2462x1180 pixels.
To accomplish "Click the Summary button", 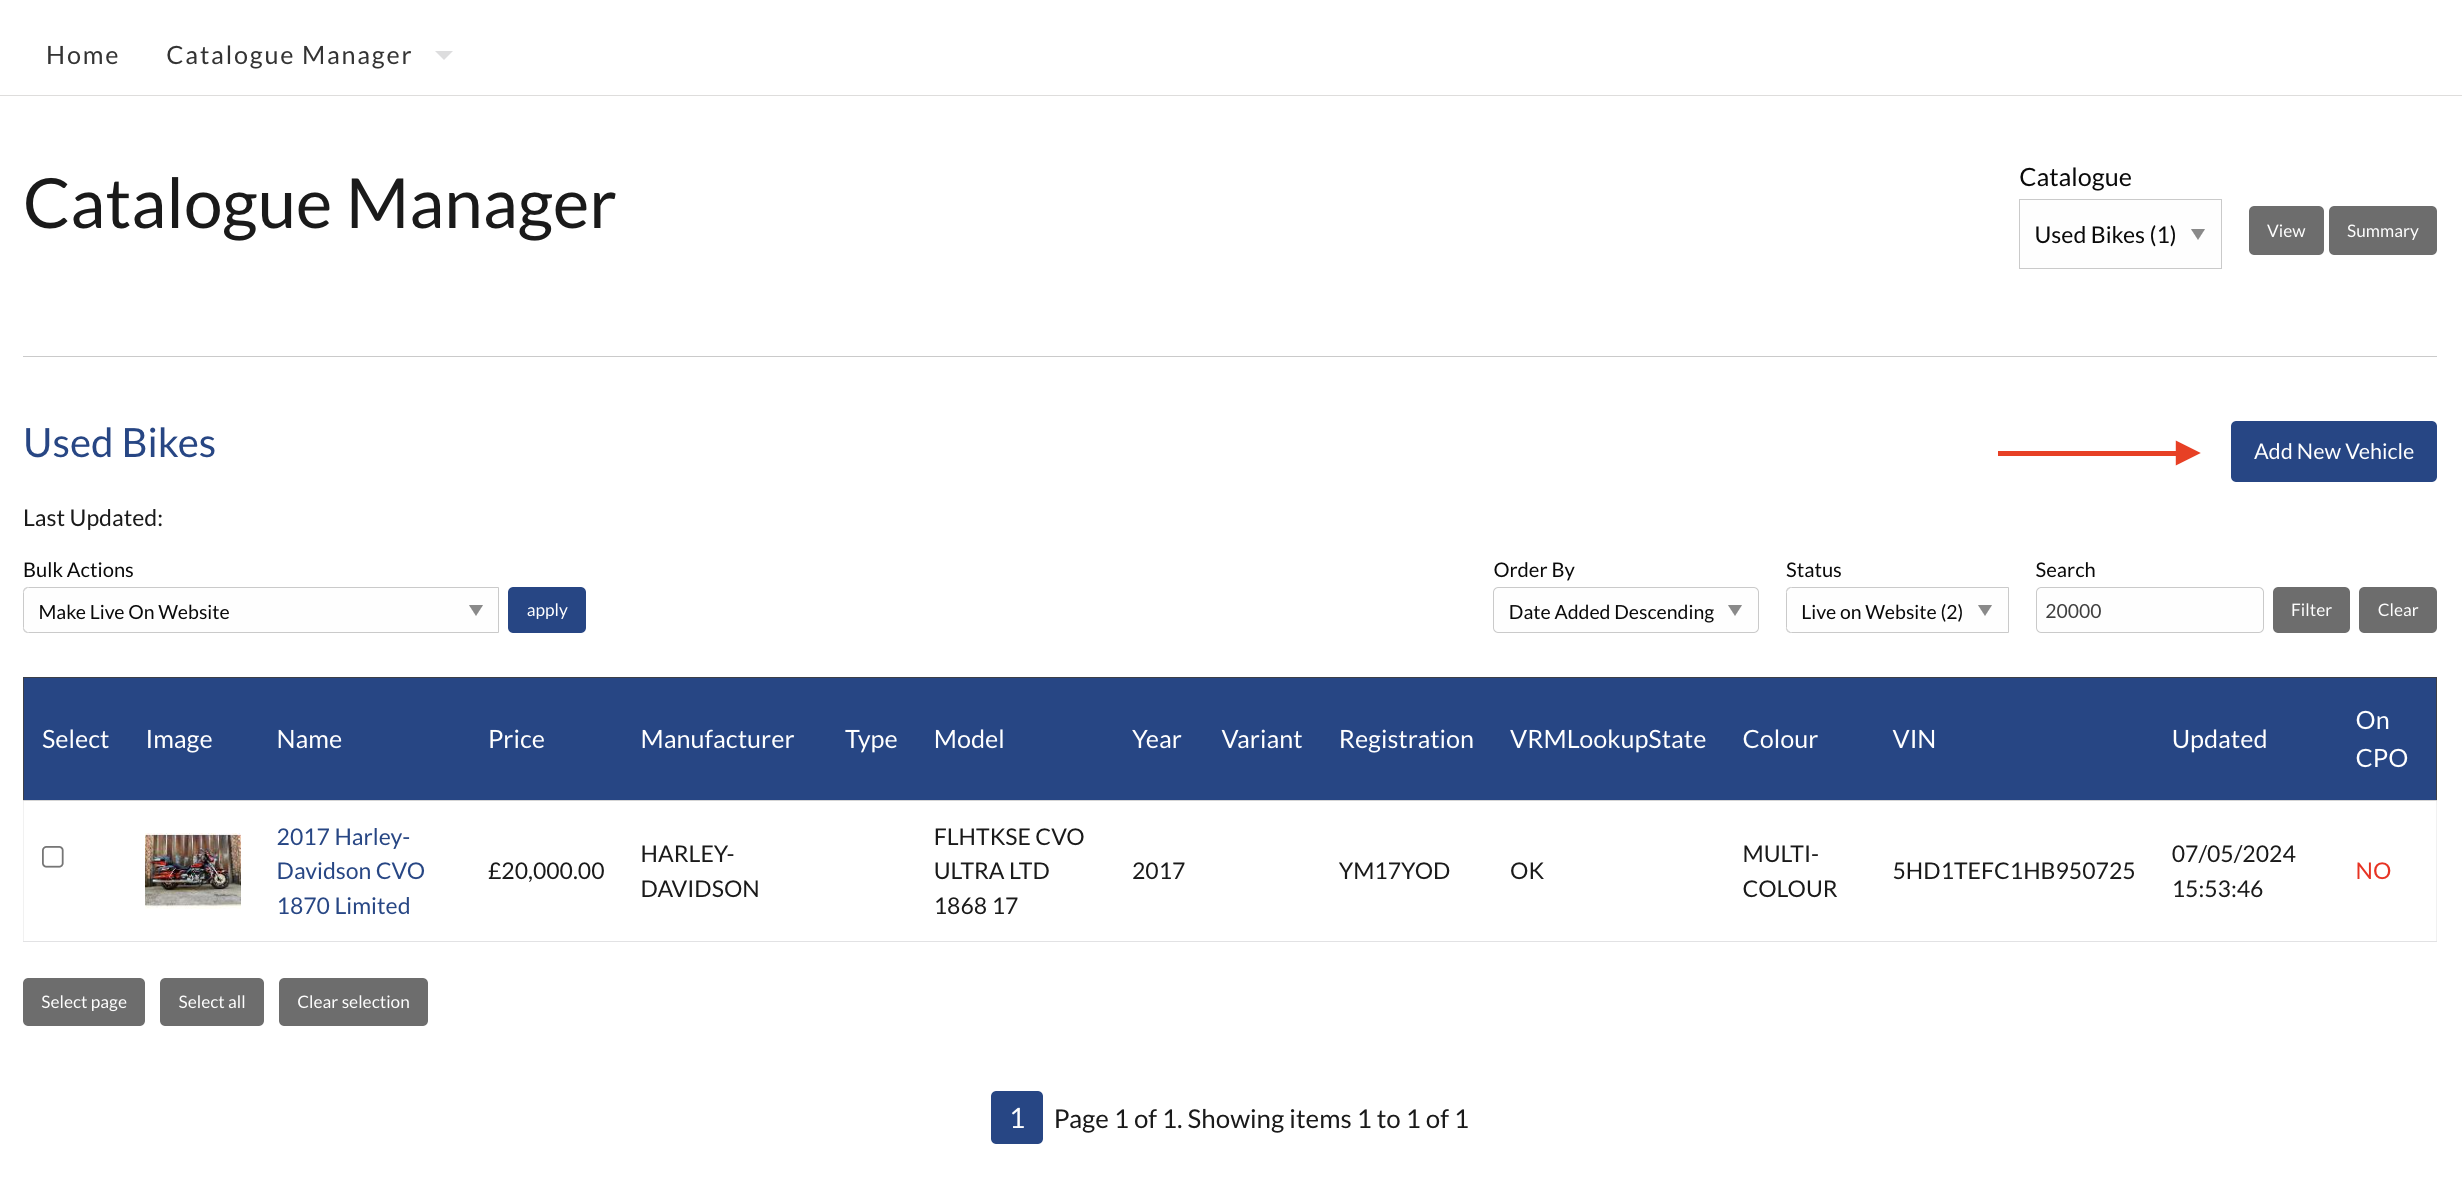I will click(x=2382, y=230).
